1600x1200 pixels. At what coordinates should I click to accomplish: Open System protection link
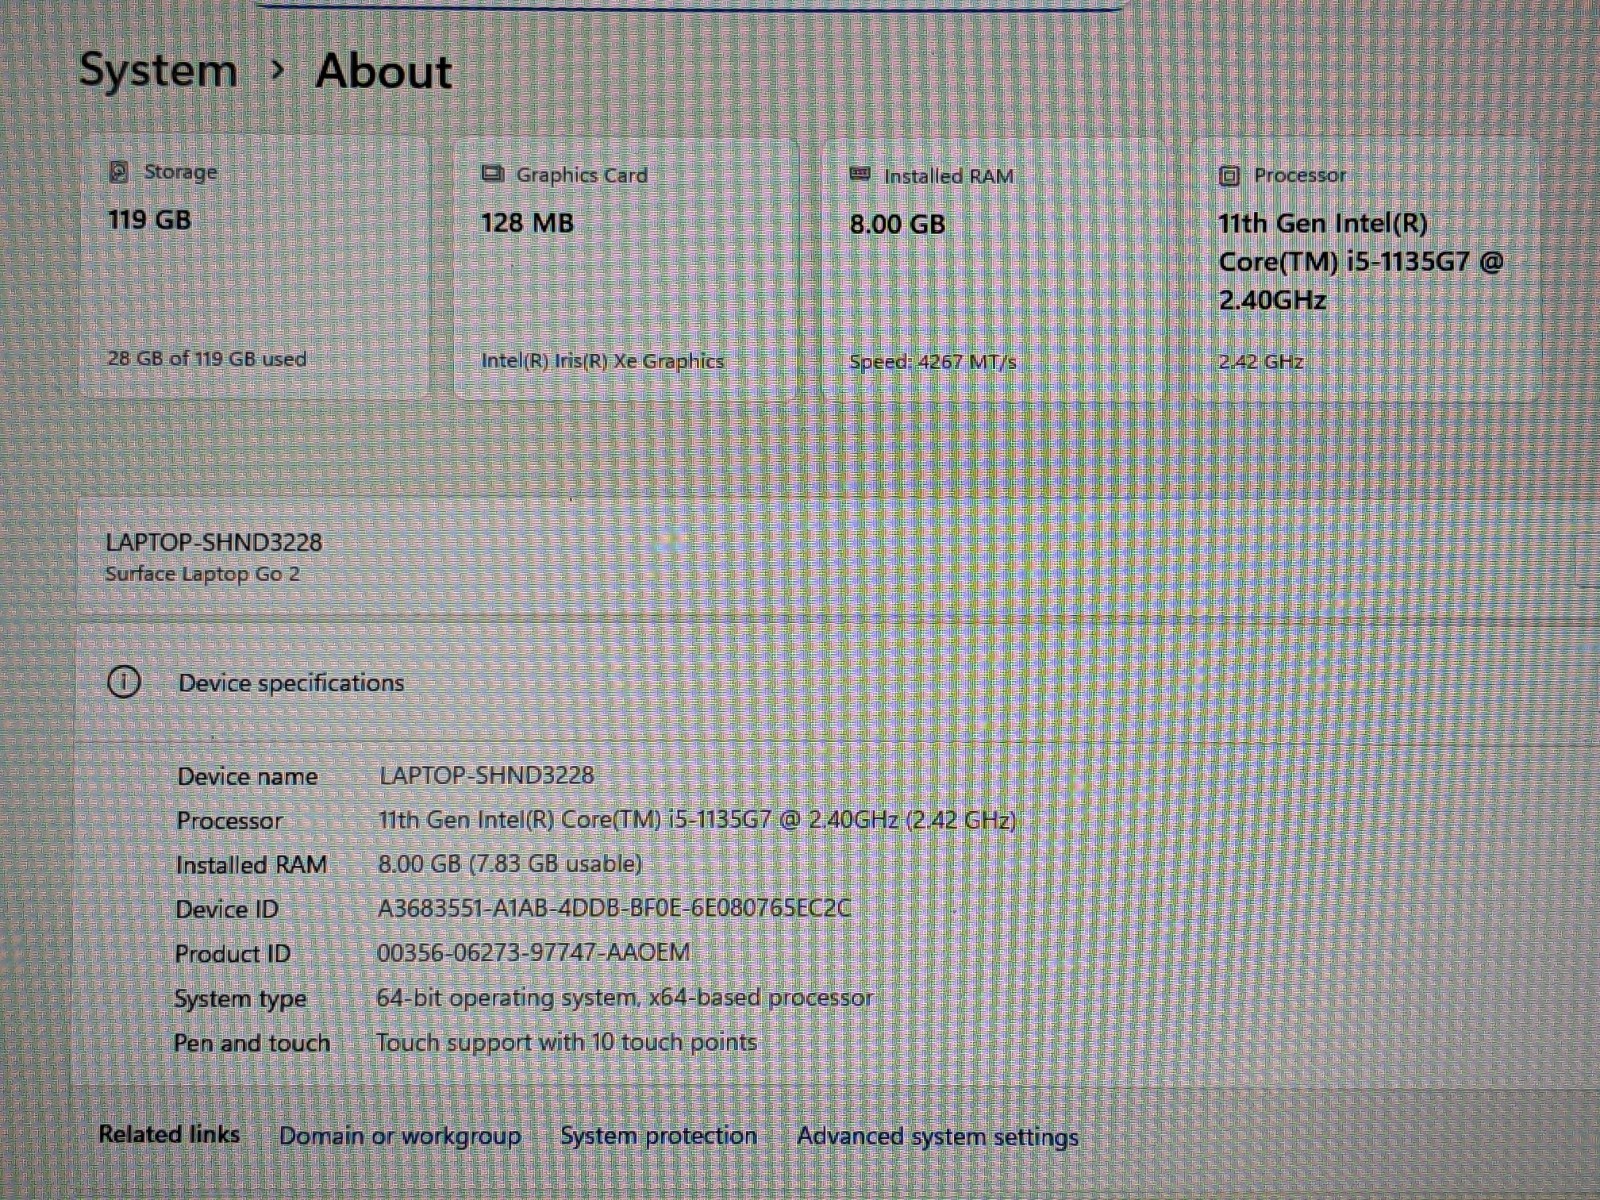(658, 1136)
